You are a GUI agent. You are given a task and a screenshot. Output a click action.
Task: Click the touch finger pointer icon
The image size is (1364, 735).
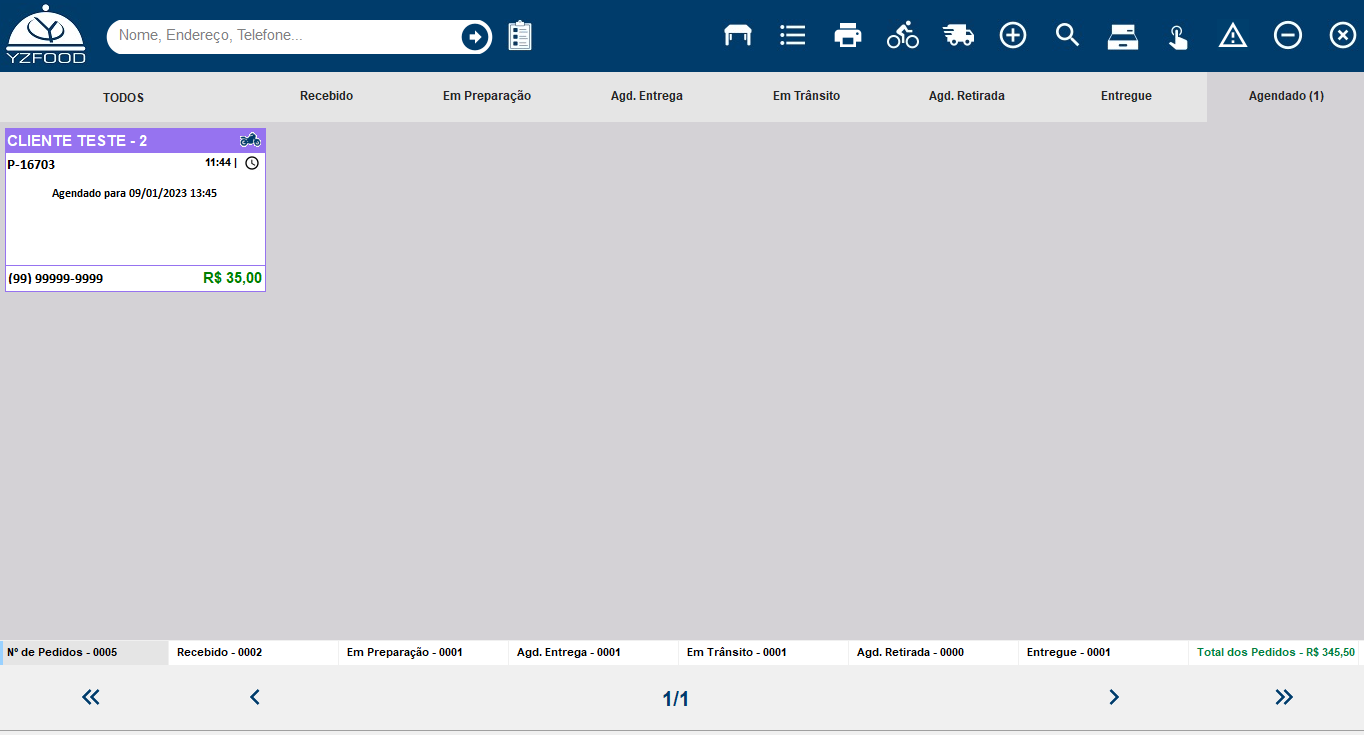click(1178, 37)
